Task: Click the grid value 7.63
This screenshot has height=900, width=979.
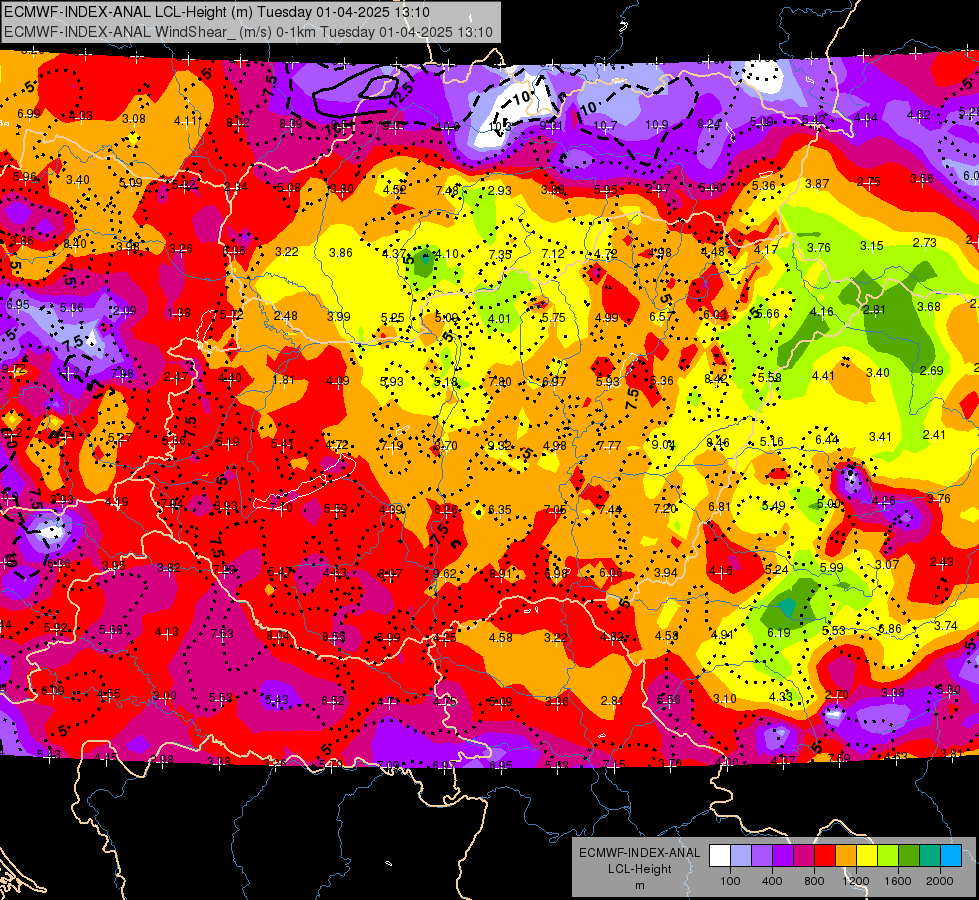Action: coord(222,634)
